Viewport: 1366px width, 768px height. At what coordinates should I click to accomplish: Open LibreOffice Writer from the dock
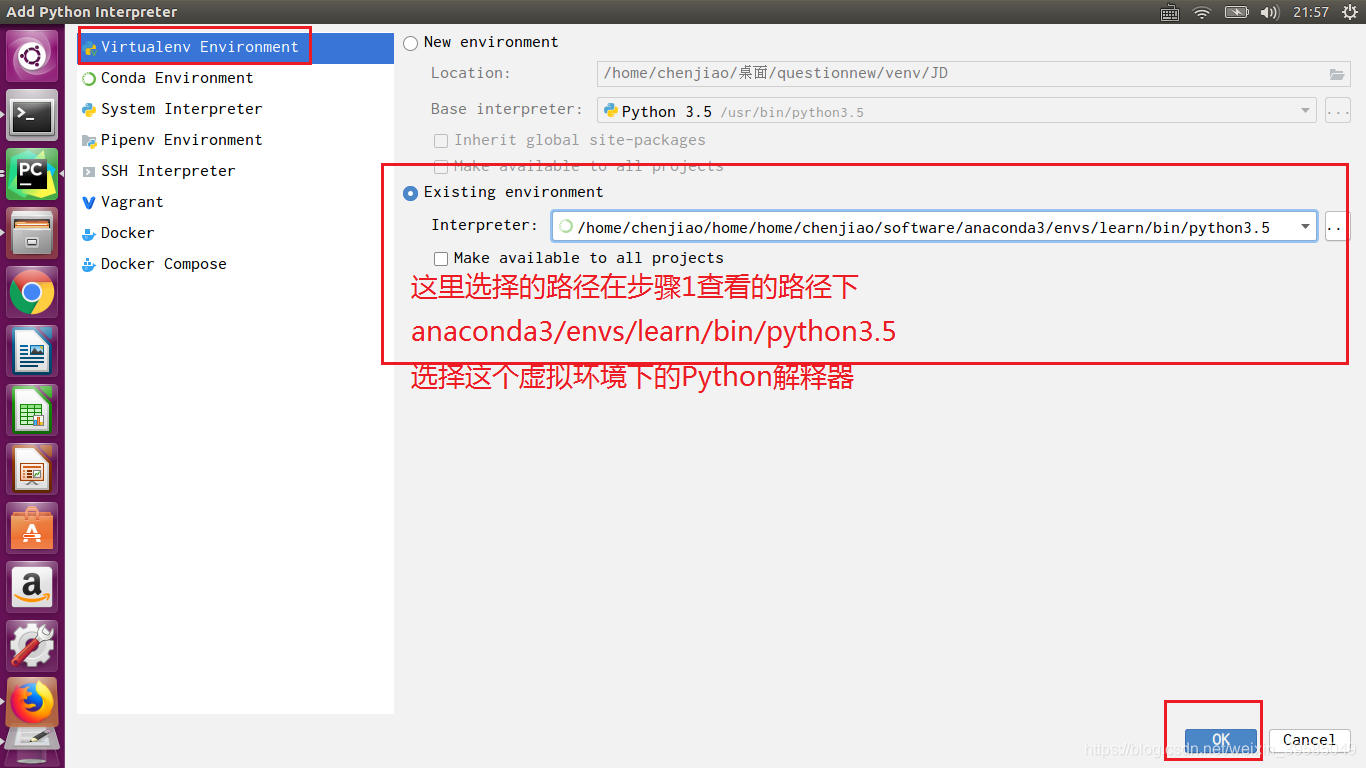[x=33, y=352]
